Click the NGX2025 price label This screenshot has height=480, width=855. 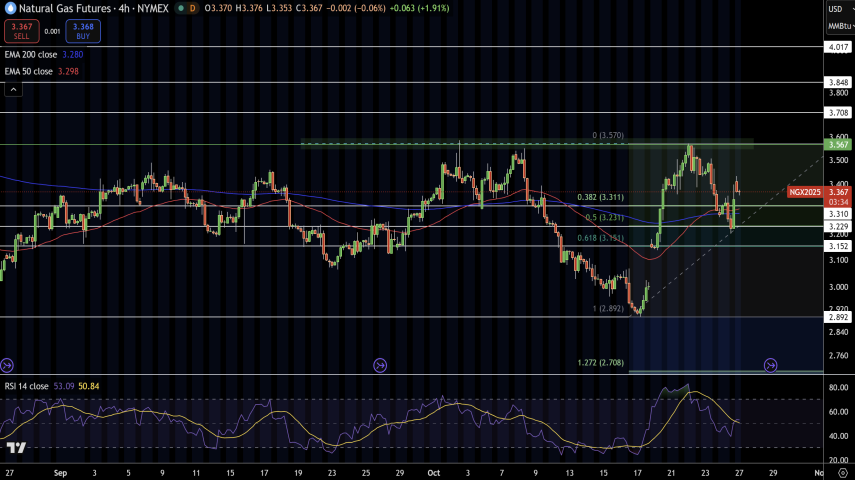tap(805, 191)
